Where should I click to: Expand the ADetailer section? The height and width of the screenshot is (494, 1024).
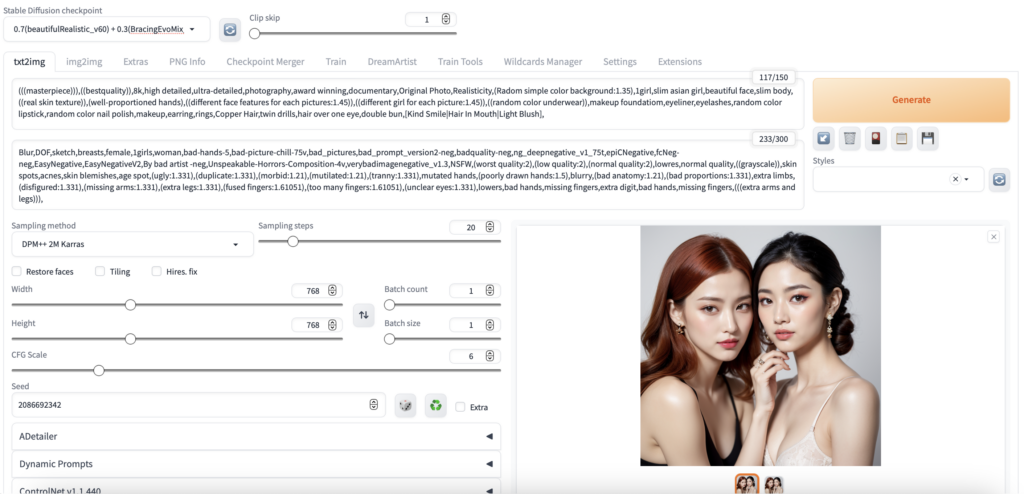click(256, 436)
